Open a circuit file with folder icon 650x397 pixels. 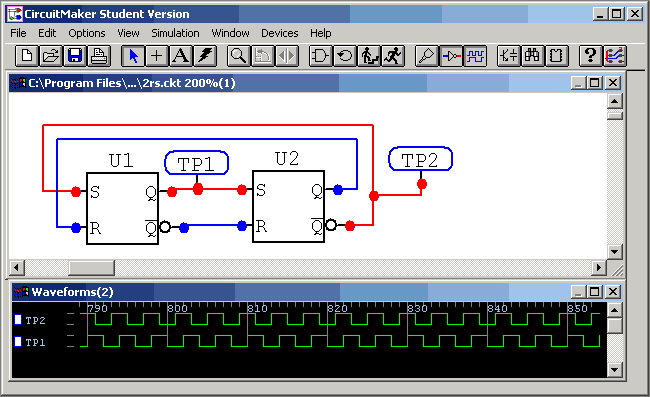click(x=51, y=56)
